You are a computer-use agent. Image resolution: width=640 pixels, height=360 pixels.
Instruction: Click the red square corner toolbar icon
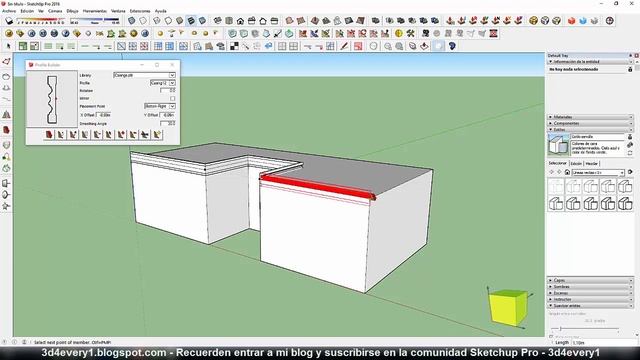tap(358, 46)
